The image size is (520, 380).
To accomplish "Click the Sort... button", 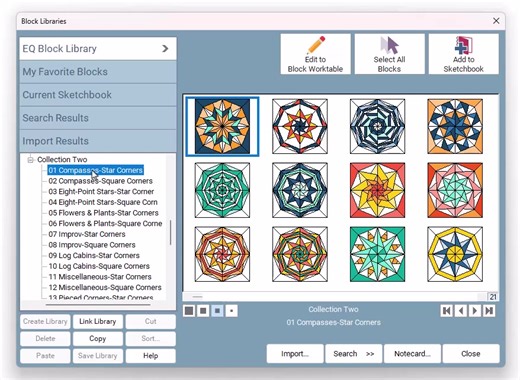I will [x=150, y=339].
